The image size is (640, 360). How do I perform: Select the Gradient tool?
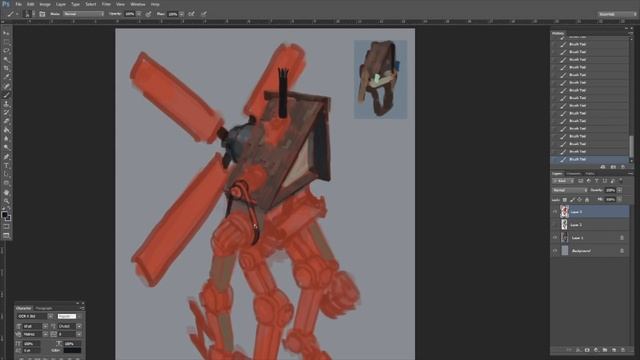6,130
